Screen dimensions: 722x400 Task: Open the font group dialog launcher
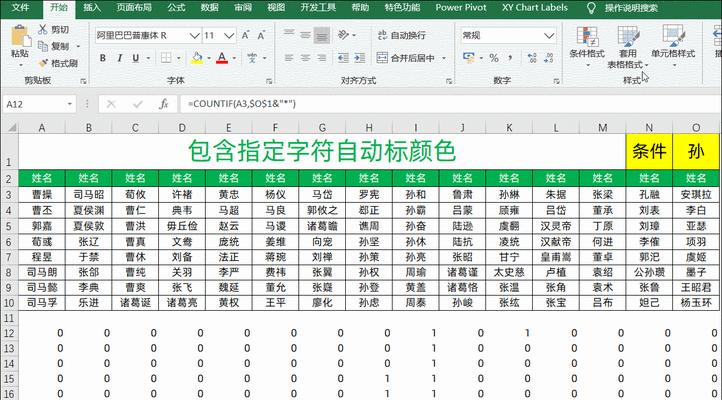[x=268, y=81]
